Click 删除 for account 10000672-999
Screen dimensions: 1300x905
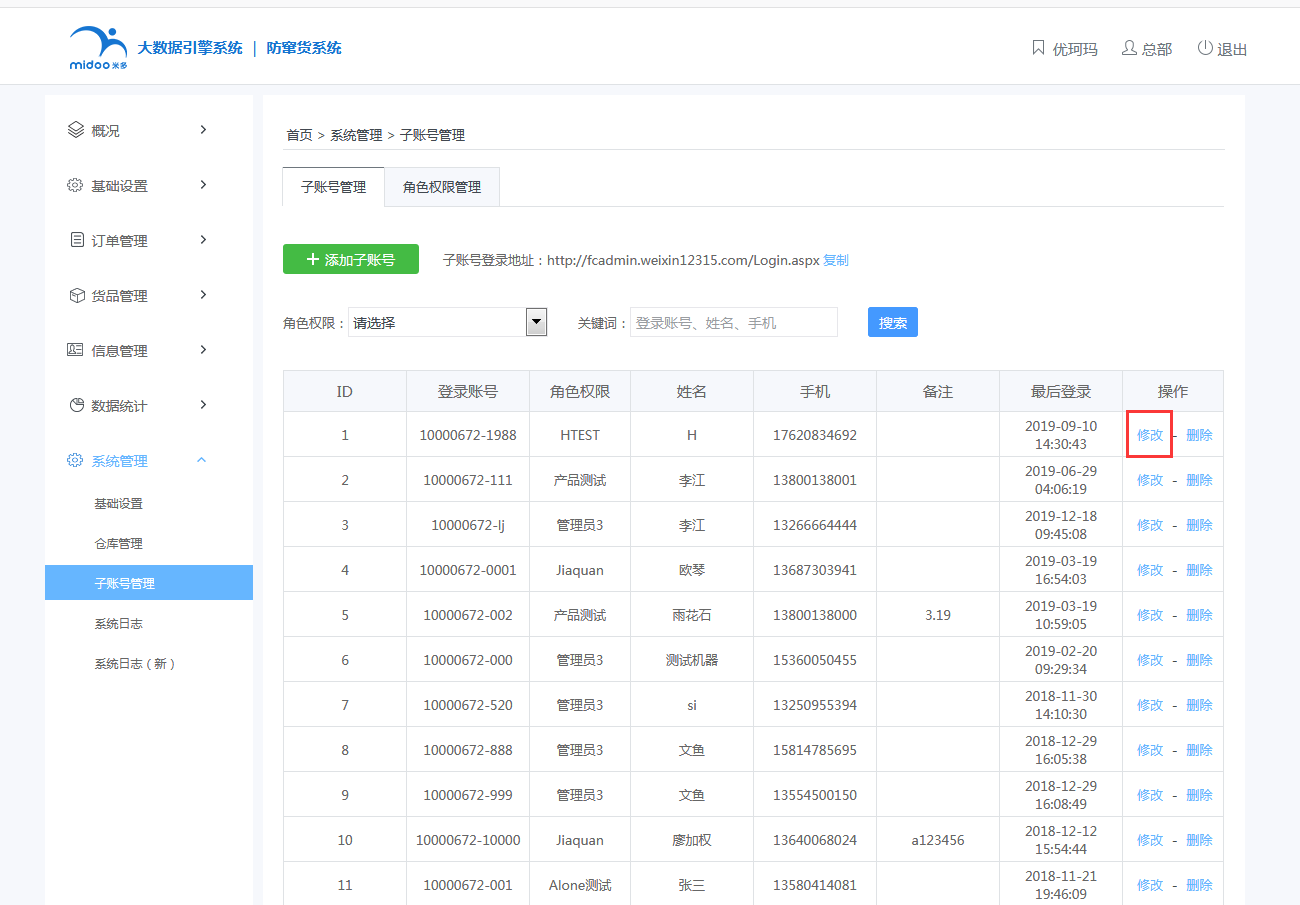tap(1199, 795)
